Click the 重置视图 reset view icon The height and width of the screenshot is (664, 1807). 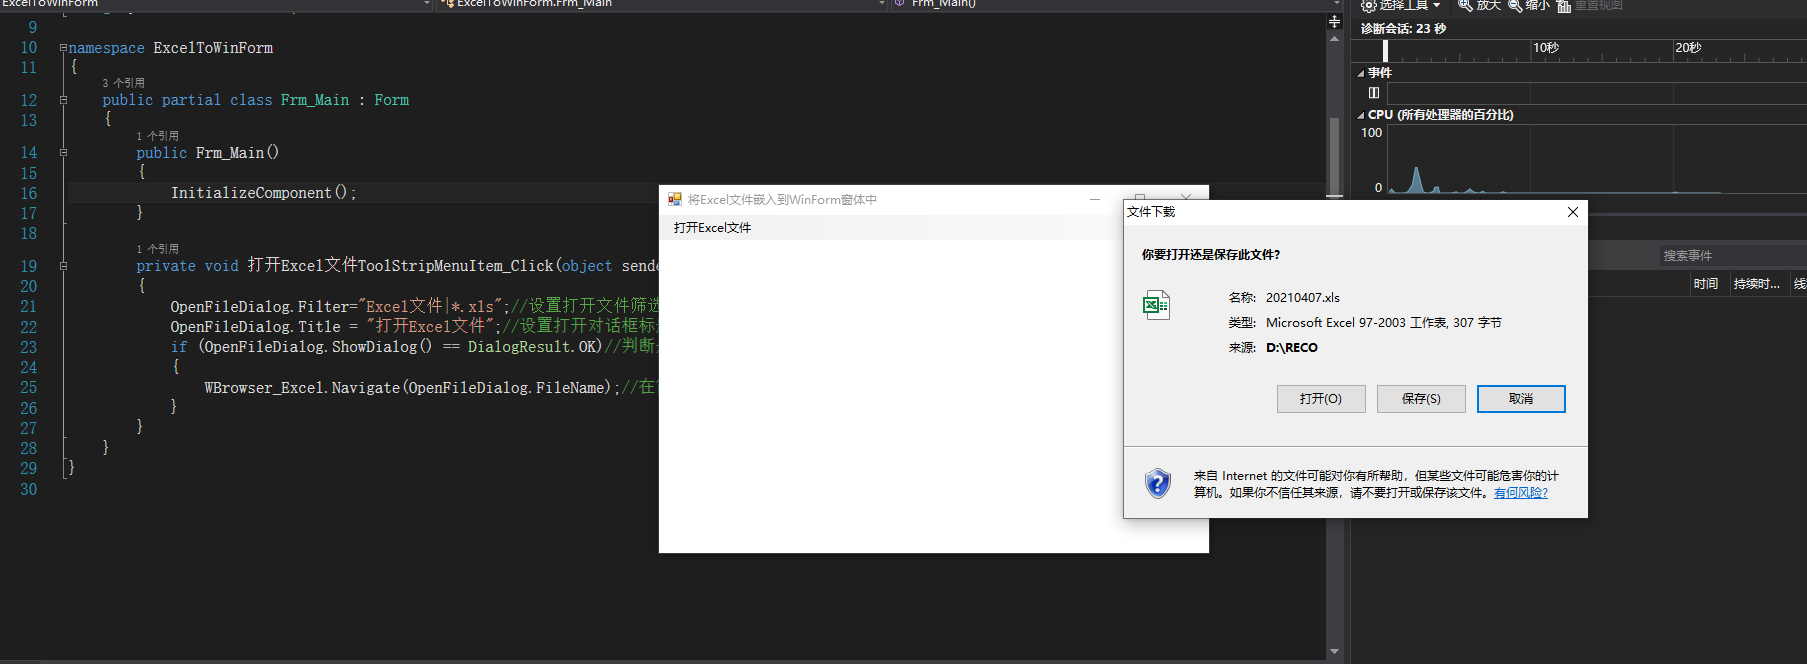tap(1564, 6)
